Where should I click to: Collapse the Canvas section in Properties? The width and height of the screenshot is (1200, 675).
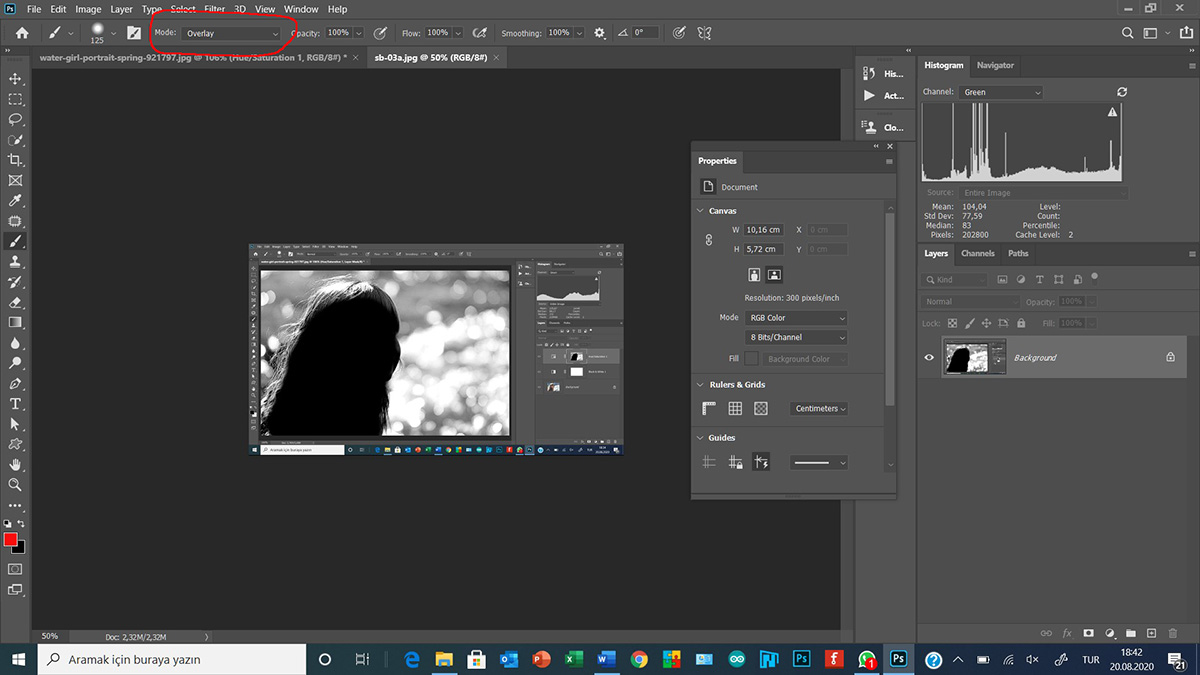click(700, 211)
